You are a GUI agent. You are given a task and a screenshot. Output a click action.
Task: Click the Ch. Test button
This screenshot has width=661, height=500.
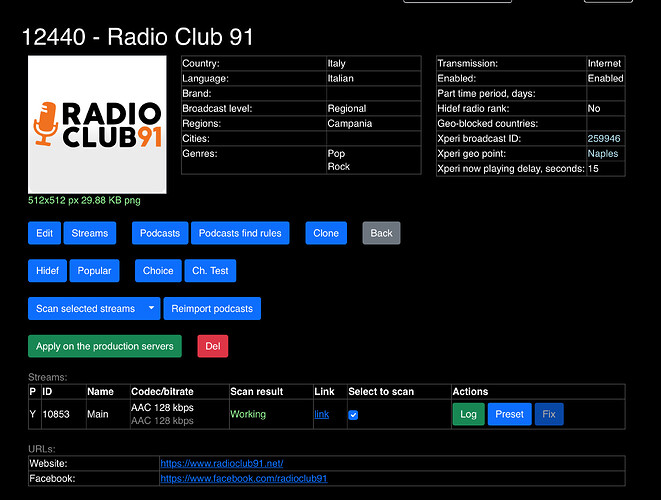[210, 271]
